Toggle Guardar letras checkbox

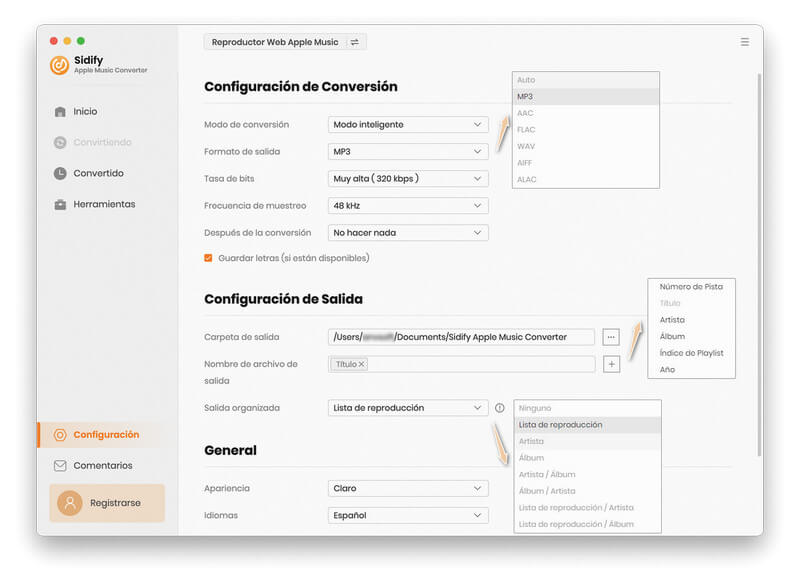coord(208,258)
